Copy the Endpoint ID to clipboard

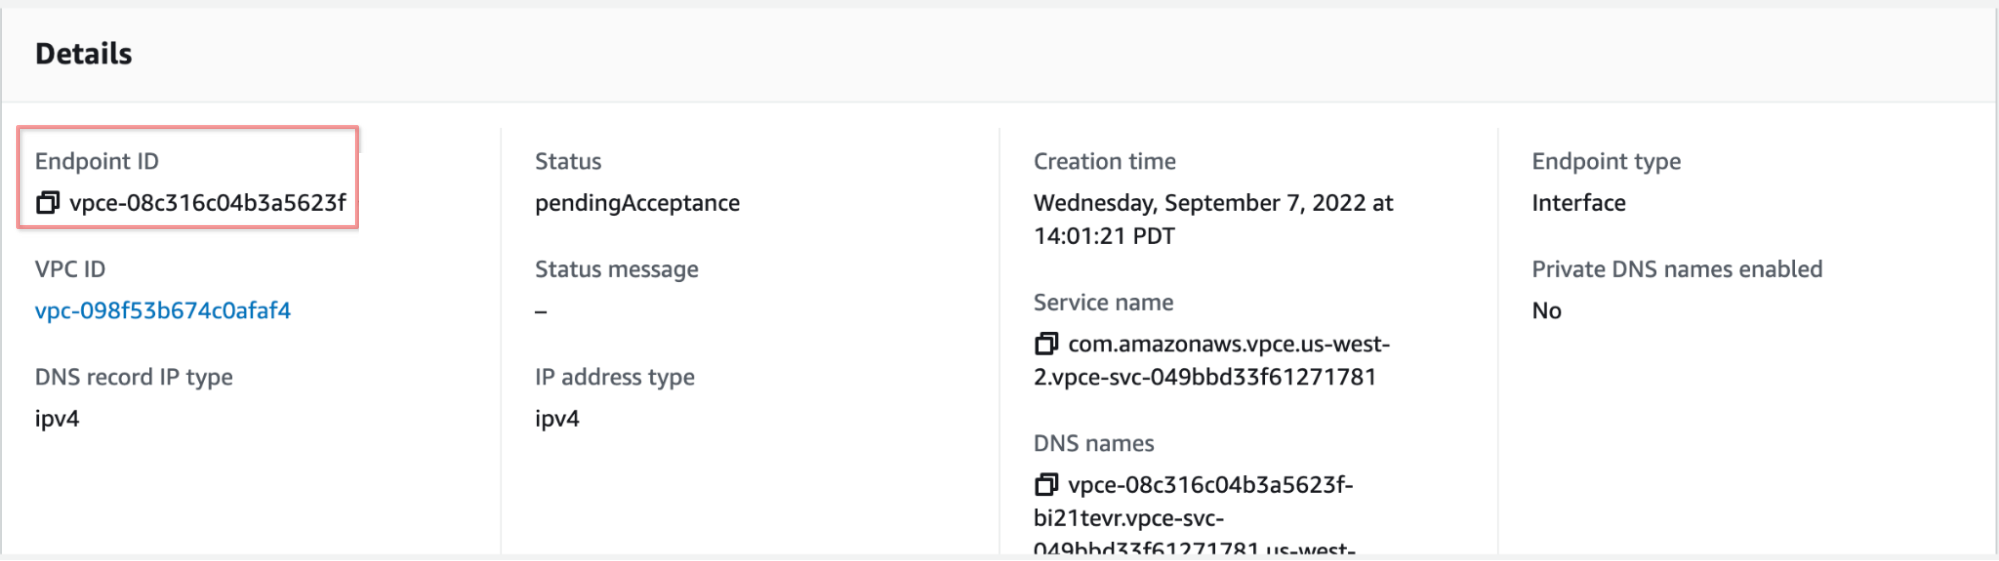(47, 203)
